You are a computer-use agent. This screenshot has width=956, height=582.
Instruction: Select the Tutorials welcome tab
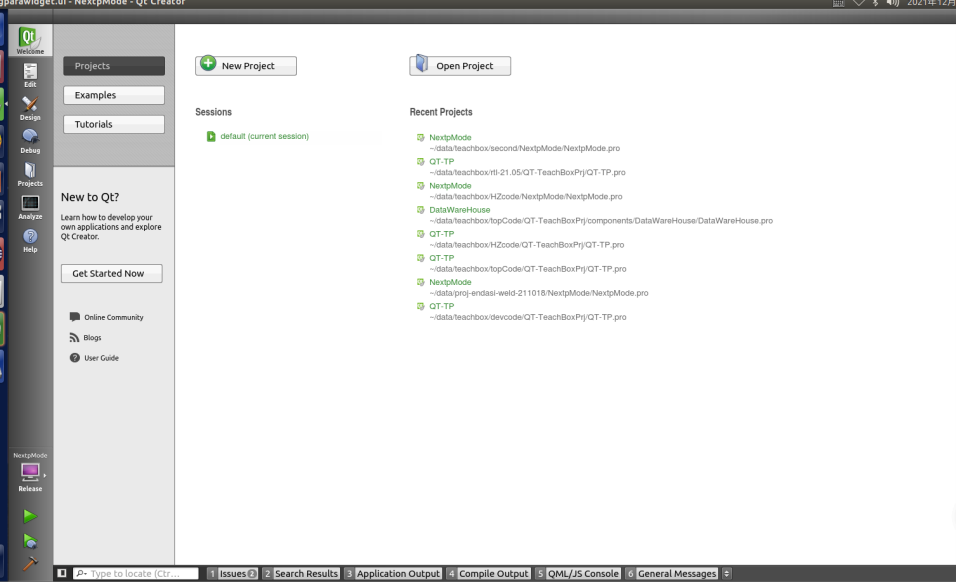tap(114, 124)
